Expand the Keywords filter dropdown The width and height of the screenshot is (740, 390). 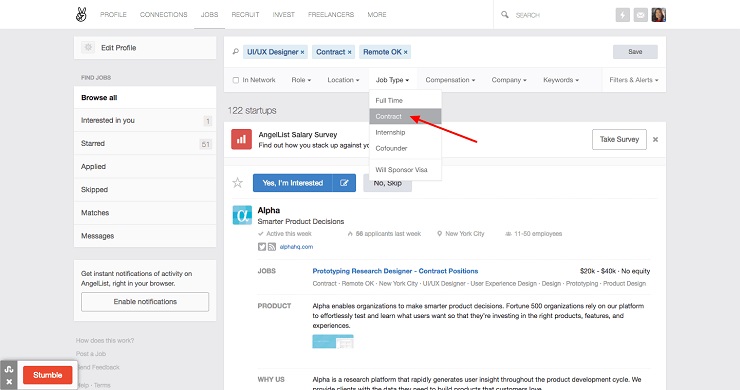click(x=561, y=80)
